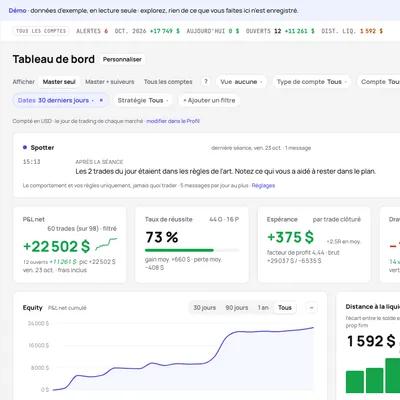The width and height of the screenshot is (400, 400).
Task: Expand the Stratégie Tous dropdown
Action: (143, 100)
